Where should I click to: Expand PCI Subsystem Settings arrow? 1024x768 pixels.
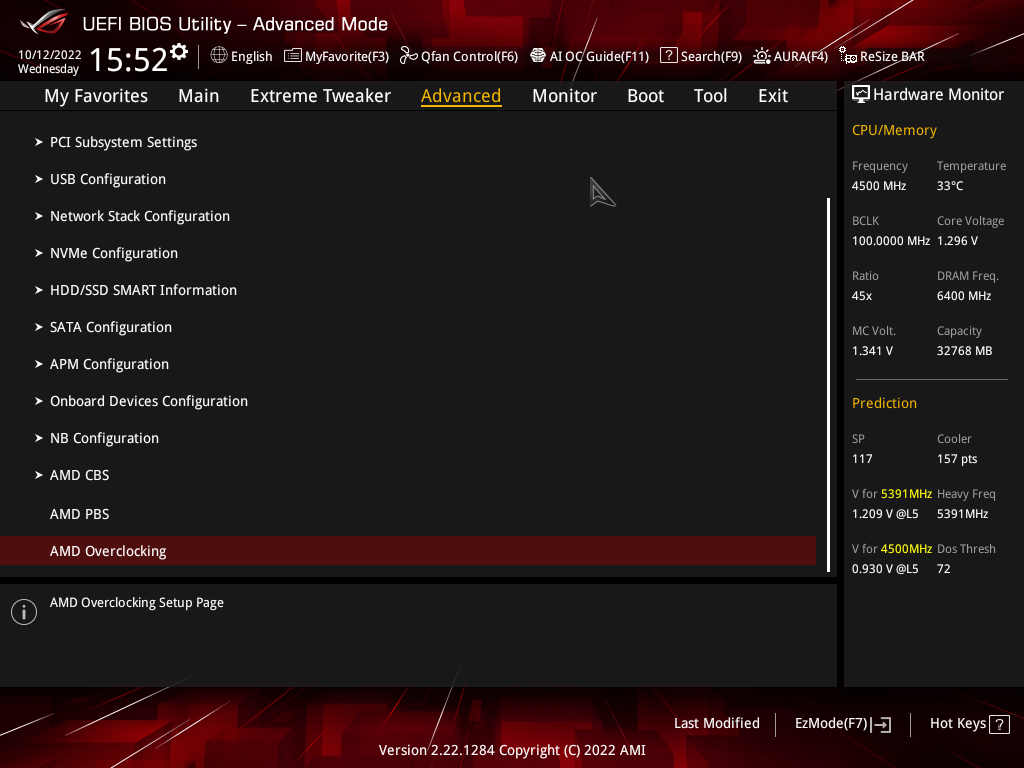point(39,142)
